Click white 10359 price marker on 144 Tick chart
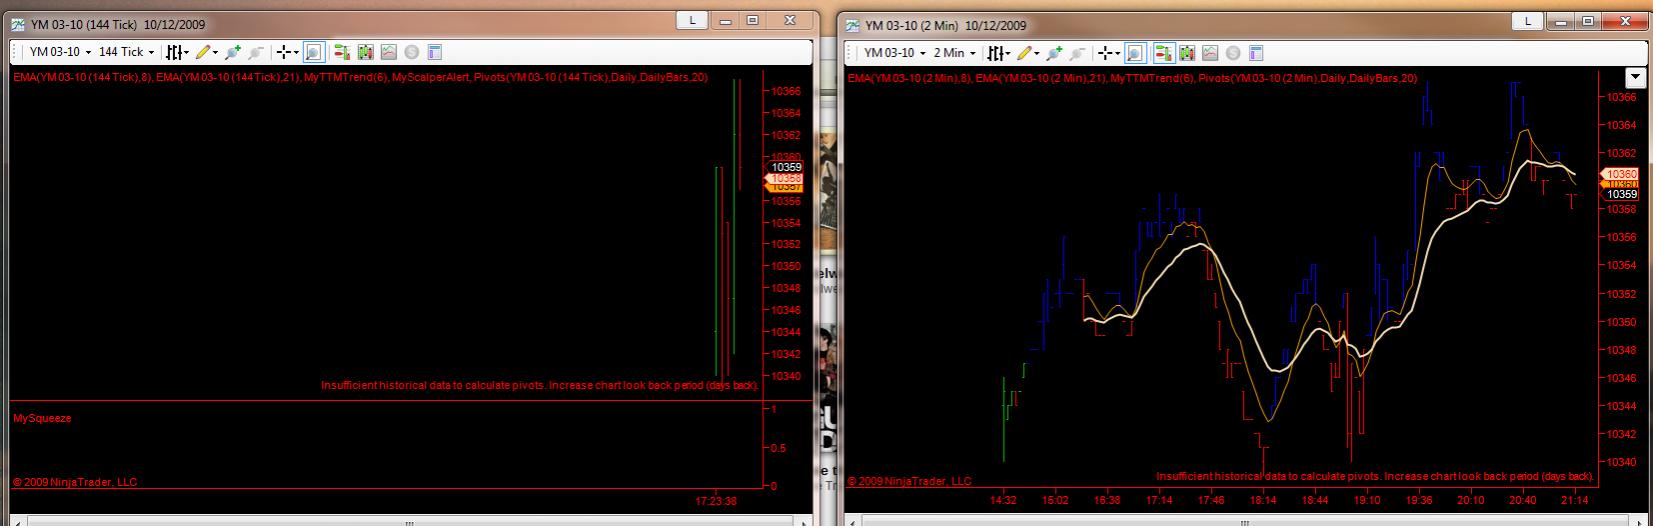This screenshot has width=1653, height=526. pyautogui.click(x=786, y=167)
